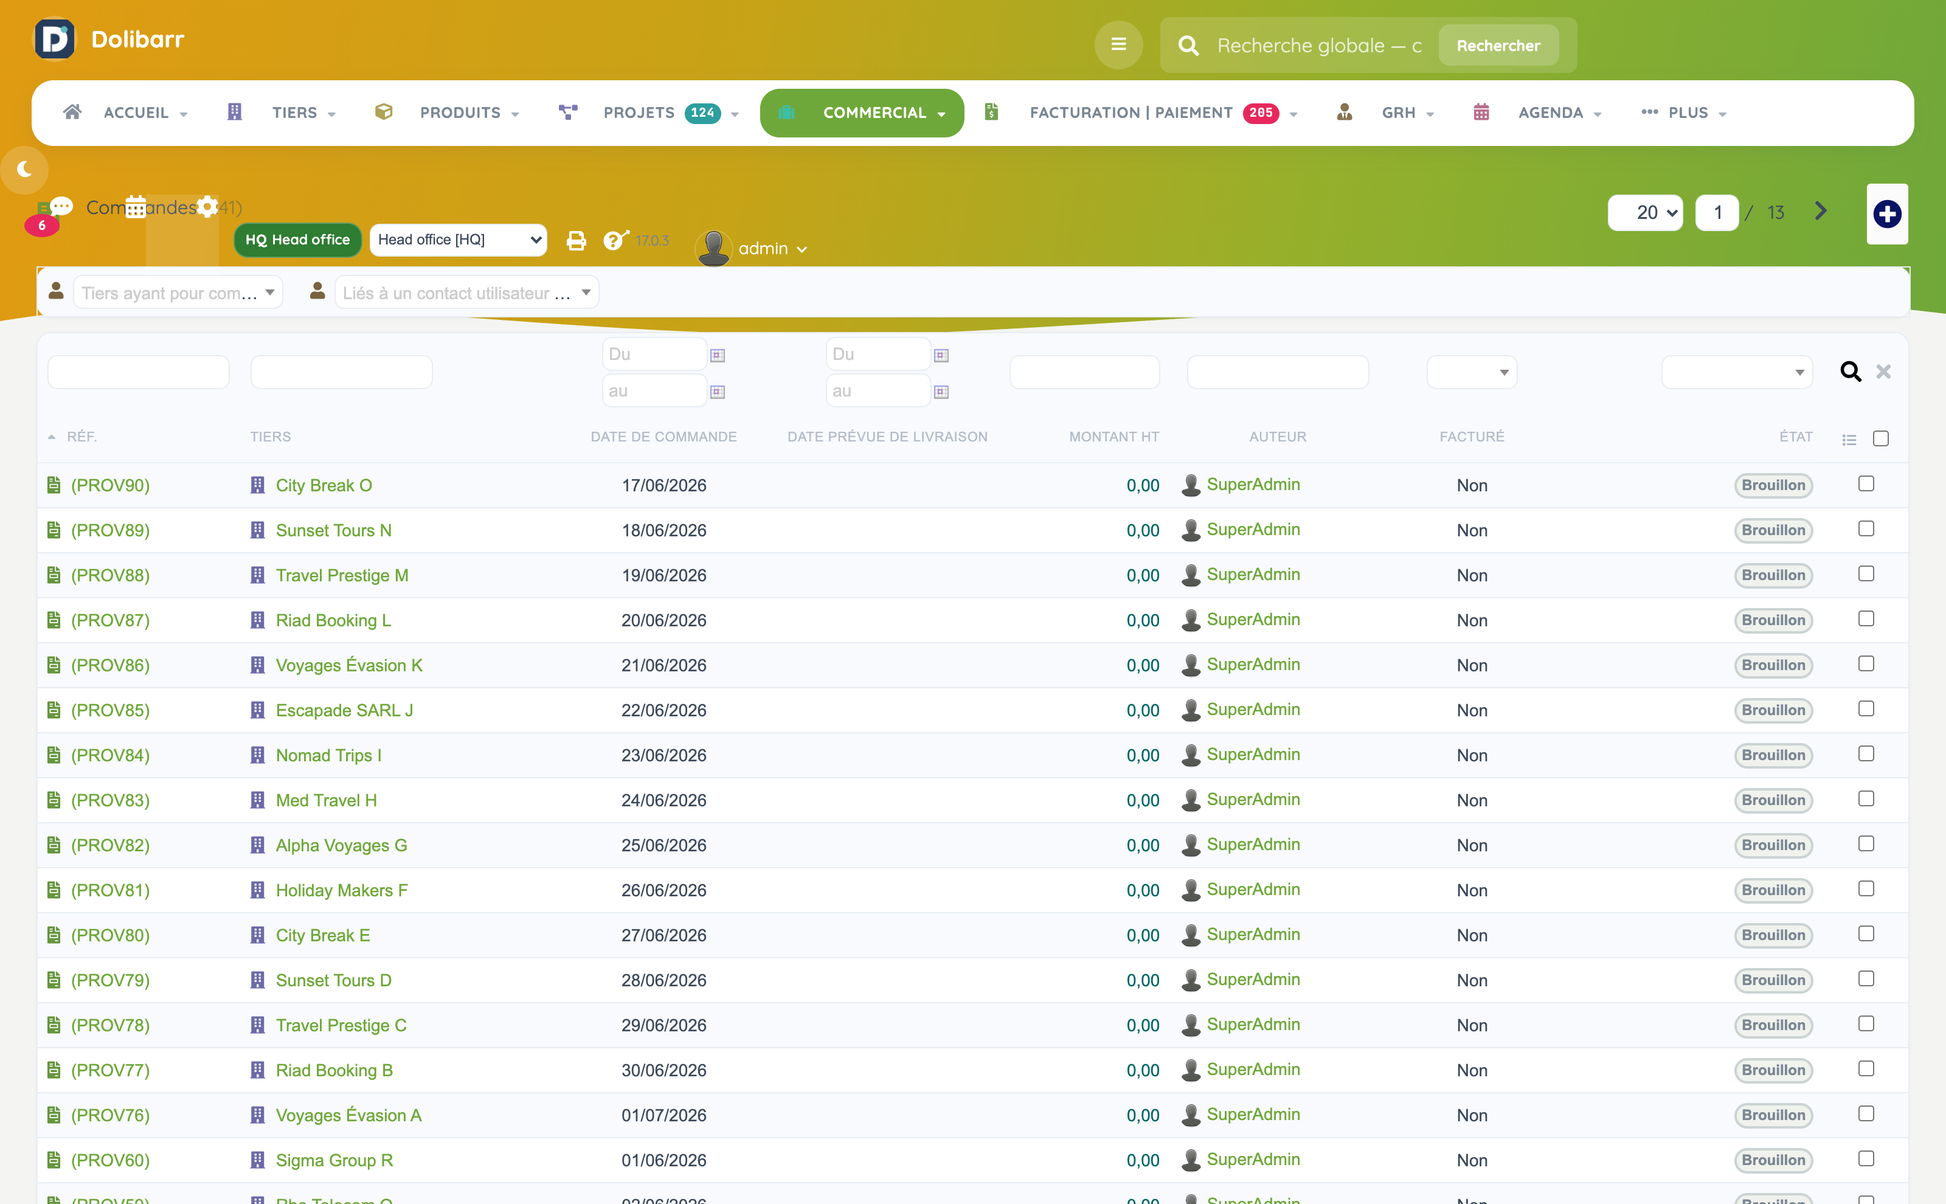Open rows-per-page 20 dropdown
1946x1204 pixels.
pyautogui.click(x=1645, y=212)
